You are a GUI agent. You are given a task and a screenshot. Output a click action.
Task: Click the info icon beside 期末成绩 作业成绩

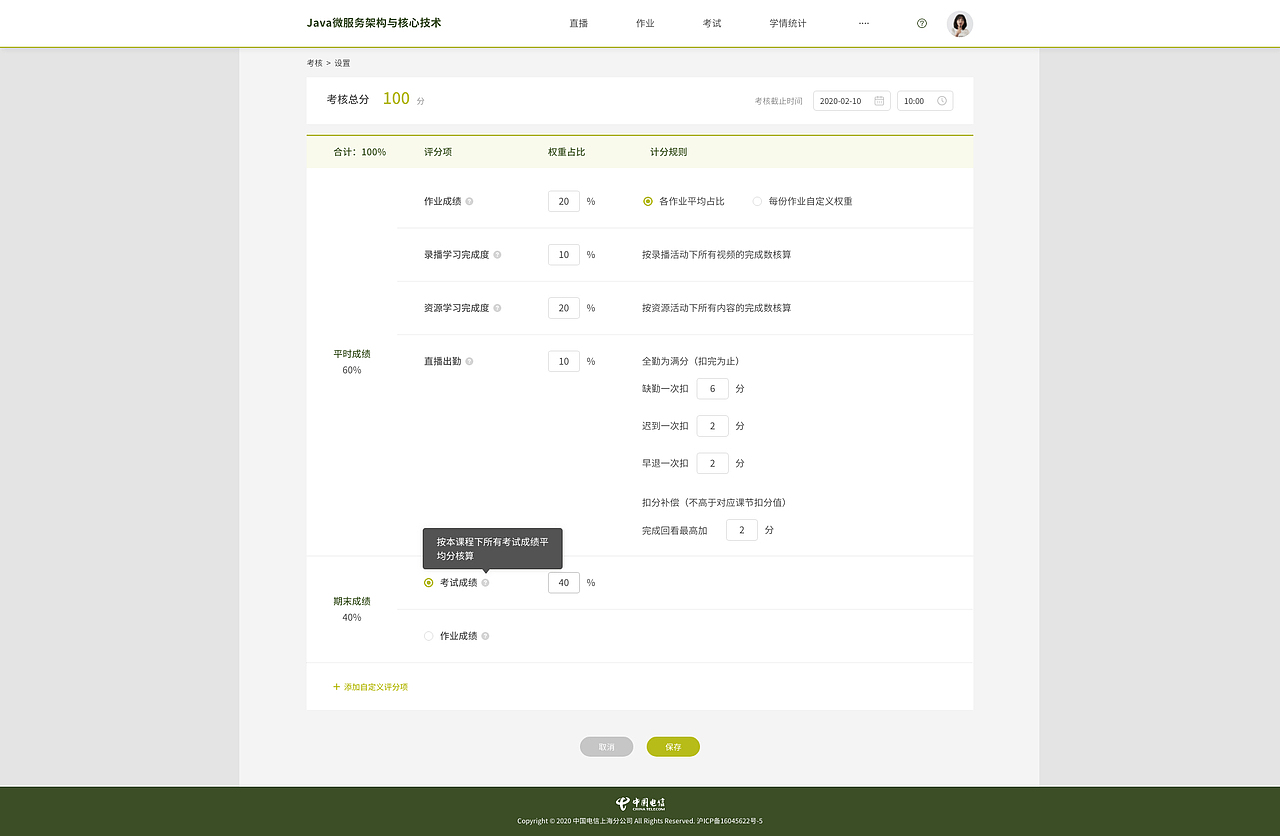pyautogui.click(x=485, y=636)
